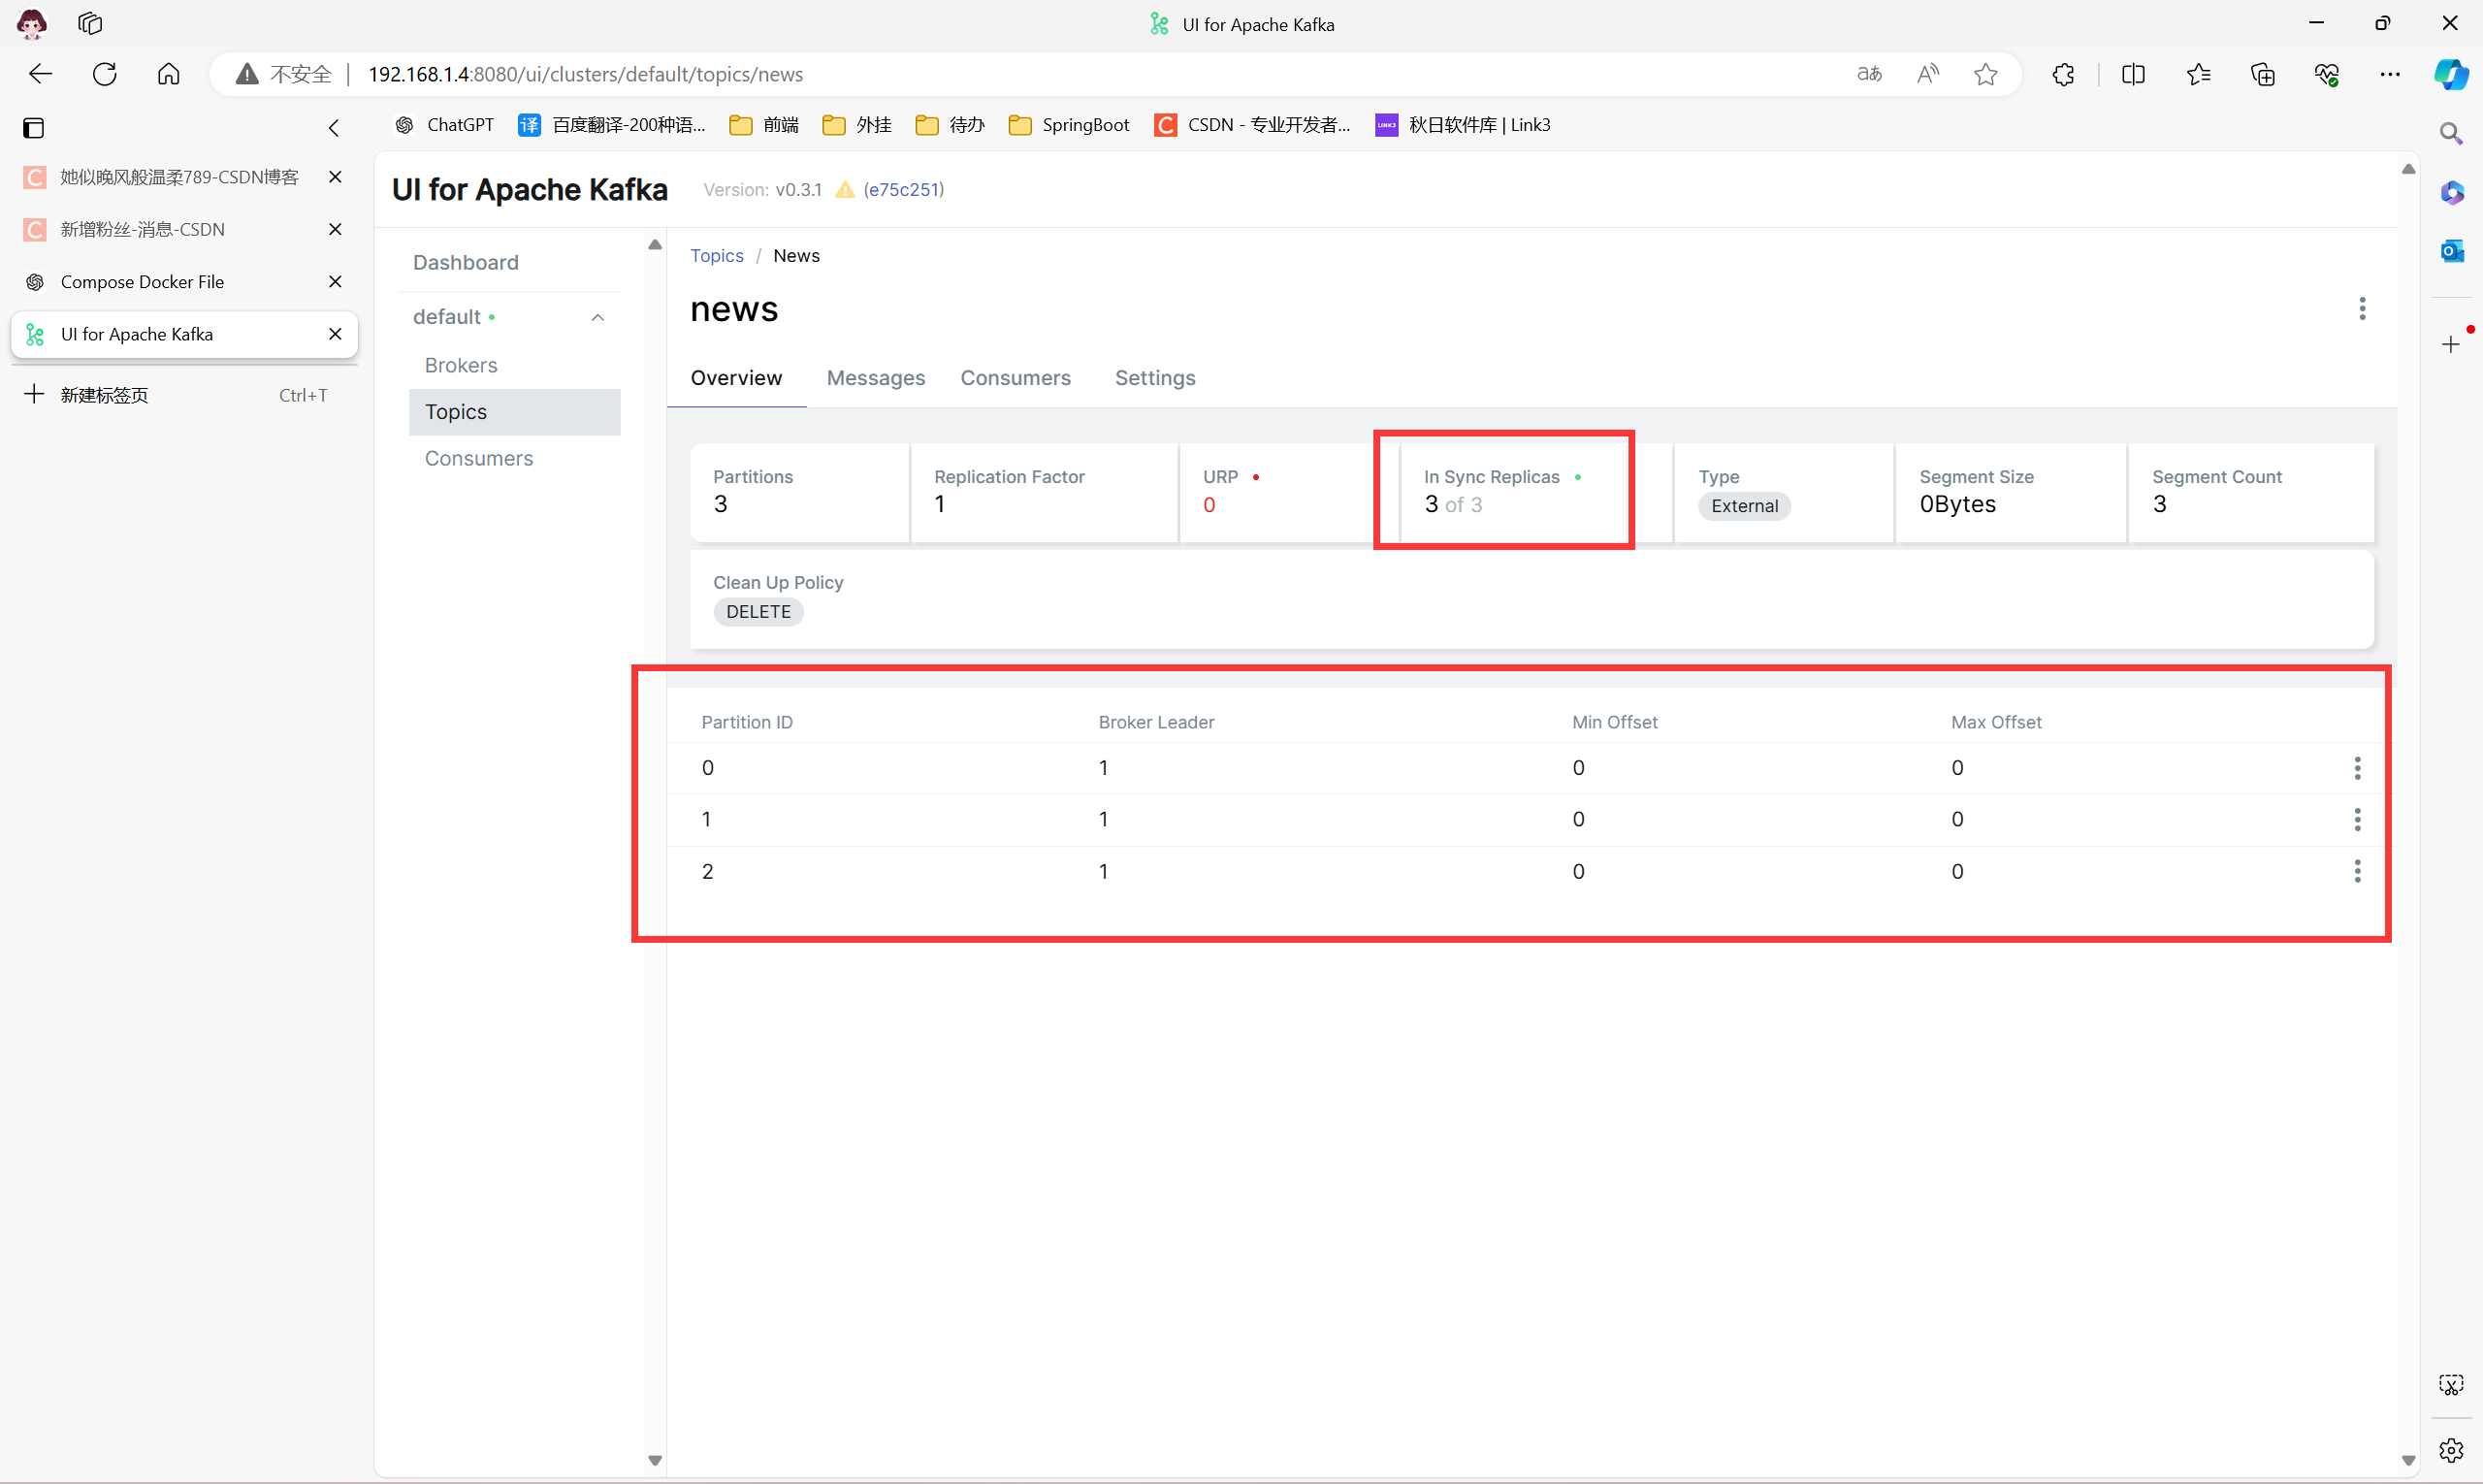Screen dimensions: 2483x1484
Task: Click the External type badge
Action: (1743, 505)
